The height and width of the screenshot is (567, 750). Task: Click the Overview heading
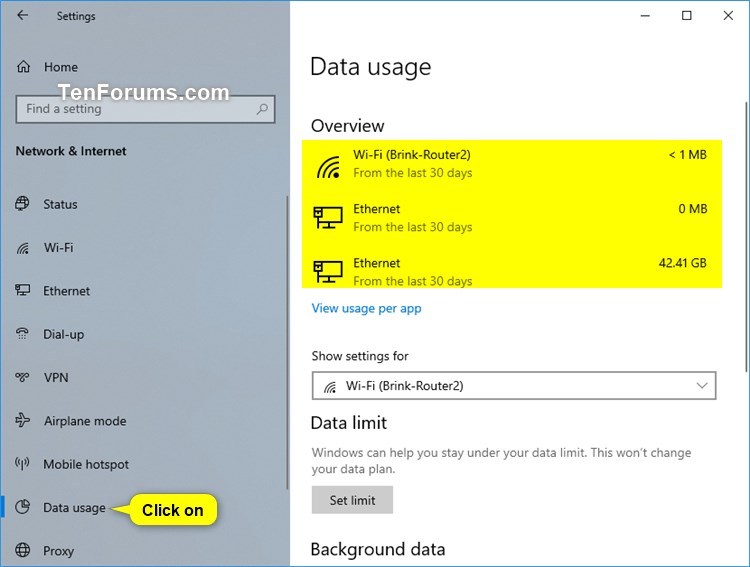(x=348, y=126)
